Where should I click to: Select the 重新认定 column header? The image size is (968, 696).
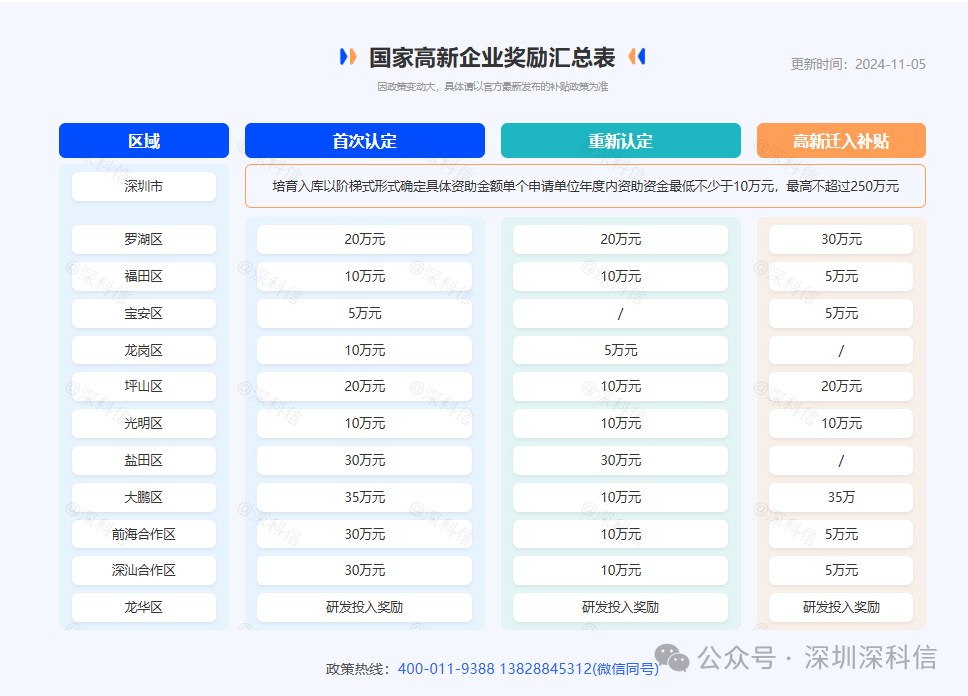(619, 140)
